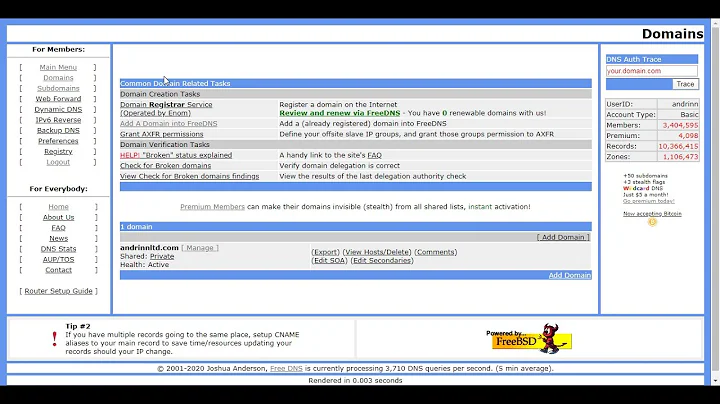Click the Premium count 4,098
This screenshot has height=404, width=720.
coord(688,136)
